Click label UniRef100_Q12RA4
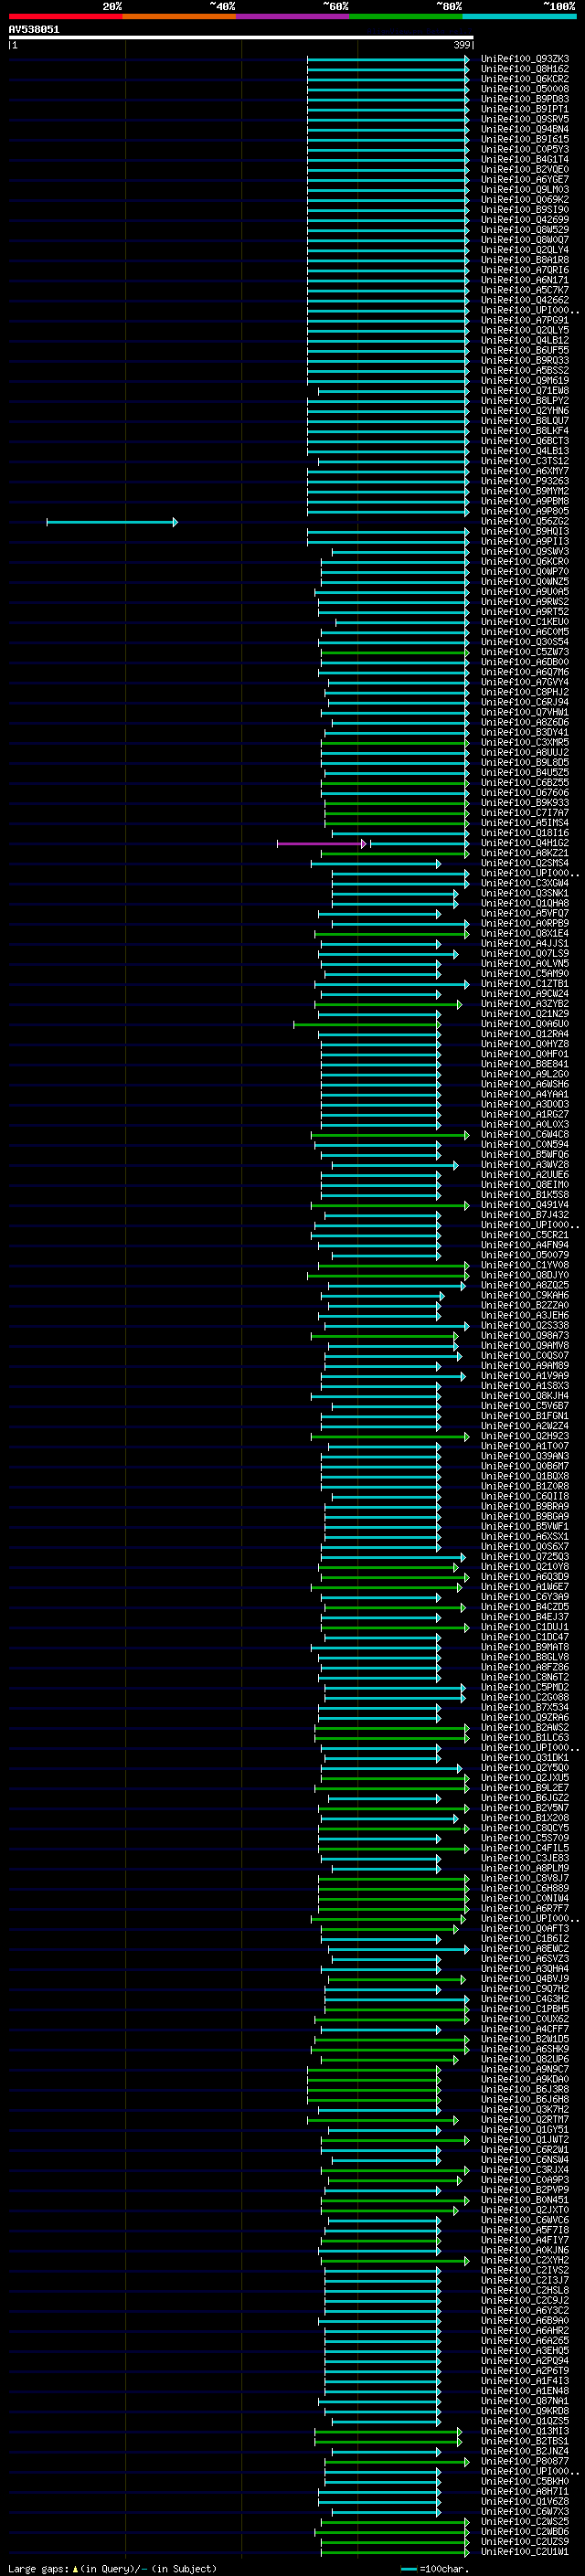This screenshot has width=585, height=2576. coord(524,1035)
